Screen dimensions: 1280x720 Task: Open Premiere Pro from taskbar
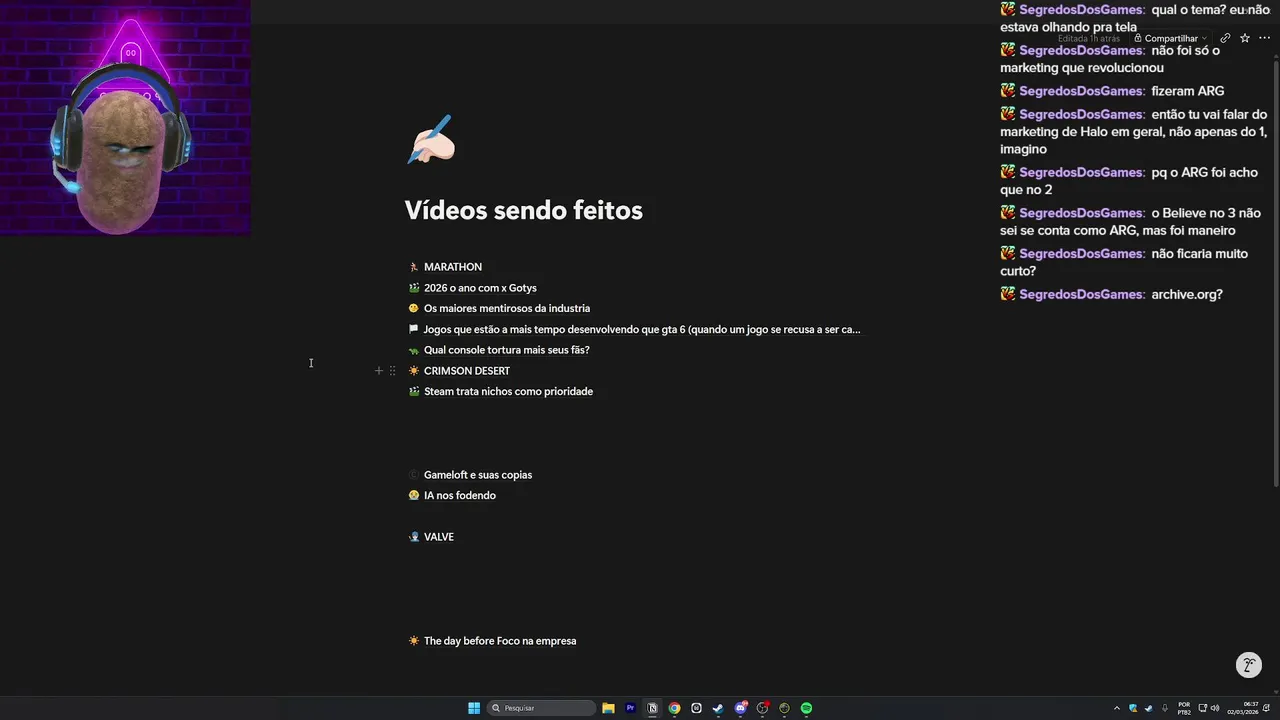630,708
